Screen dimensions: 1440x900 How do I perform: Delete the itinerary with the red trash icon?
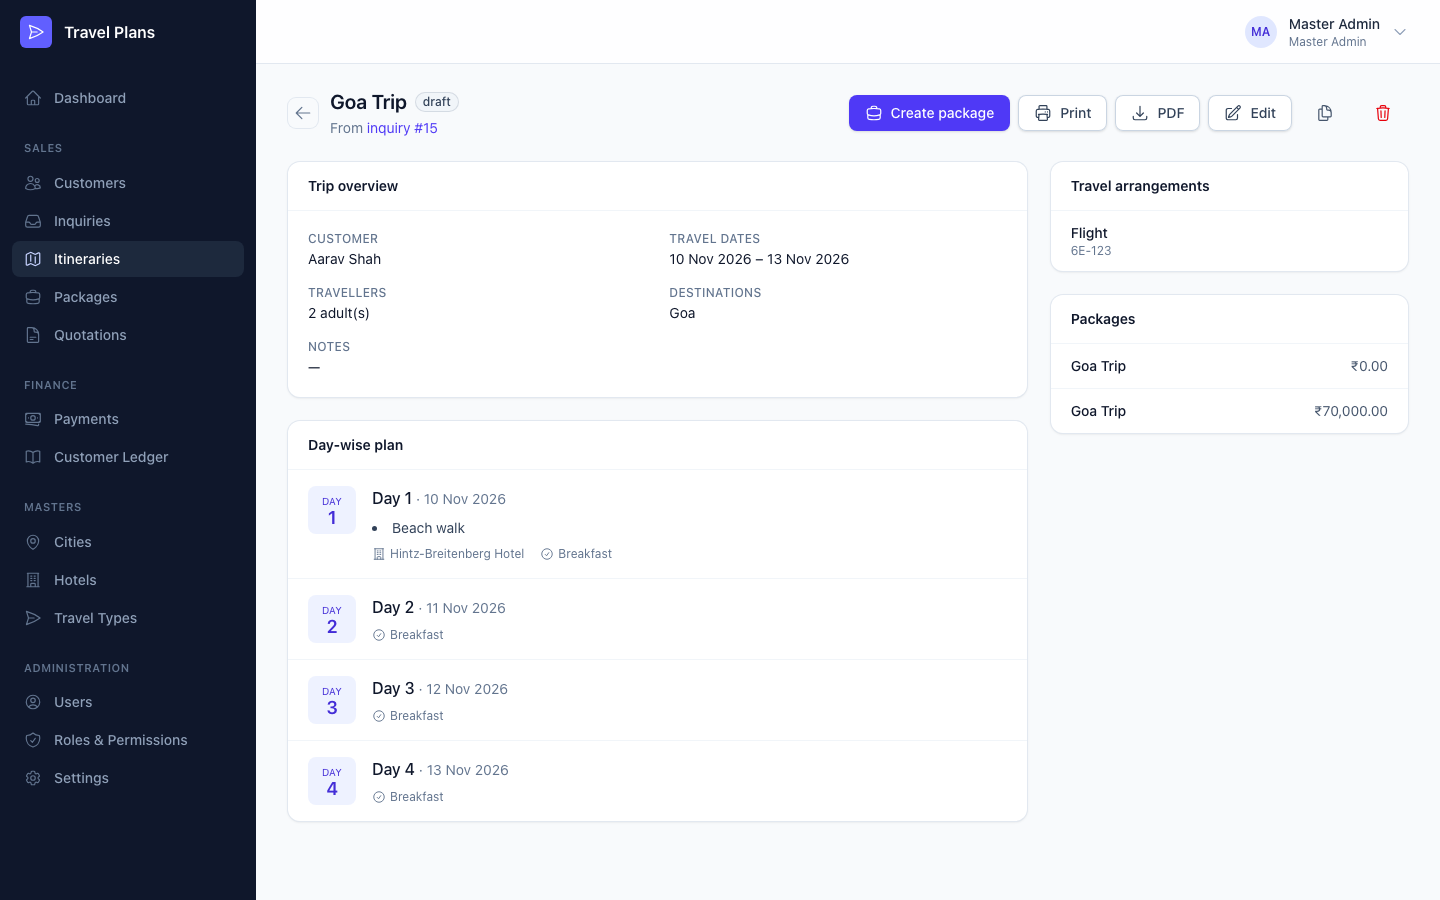(1383, 113)
